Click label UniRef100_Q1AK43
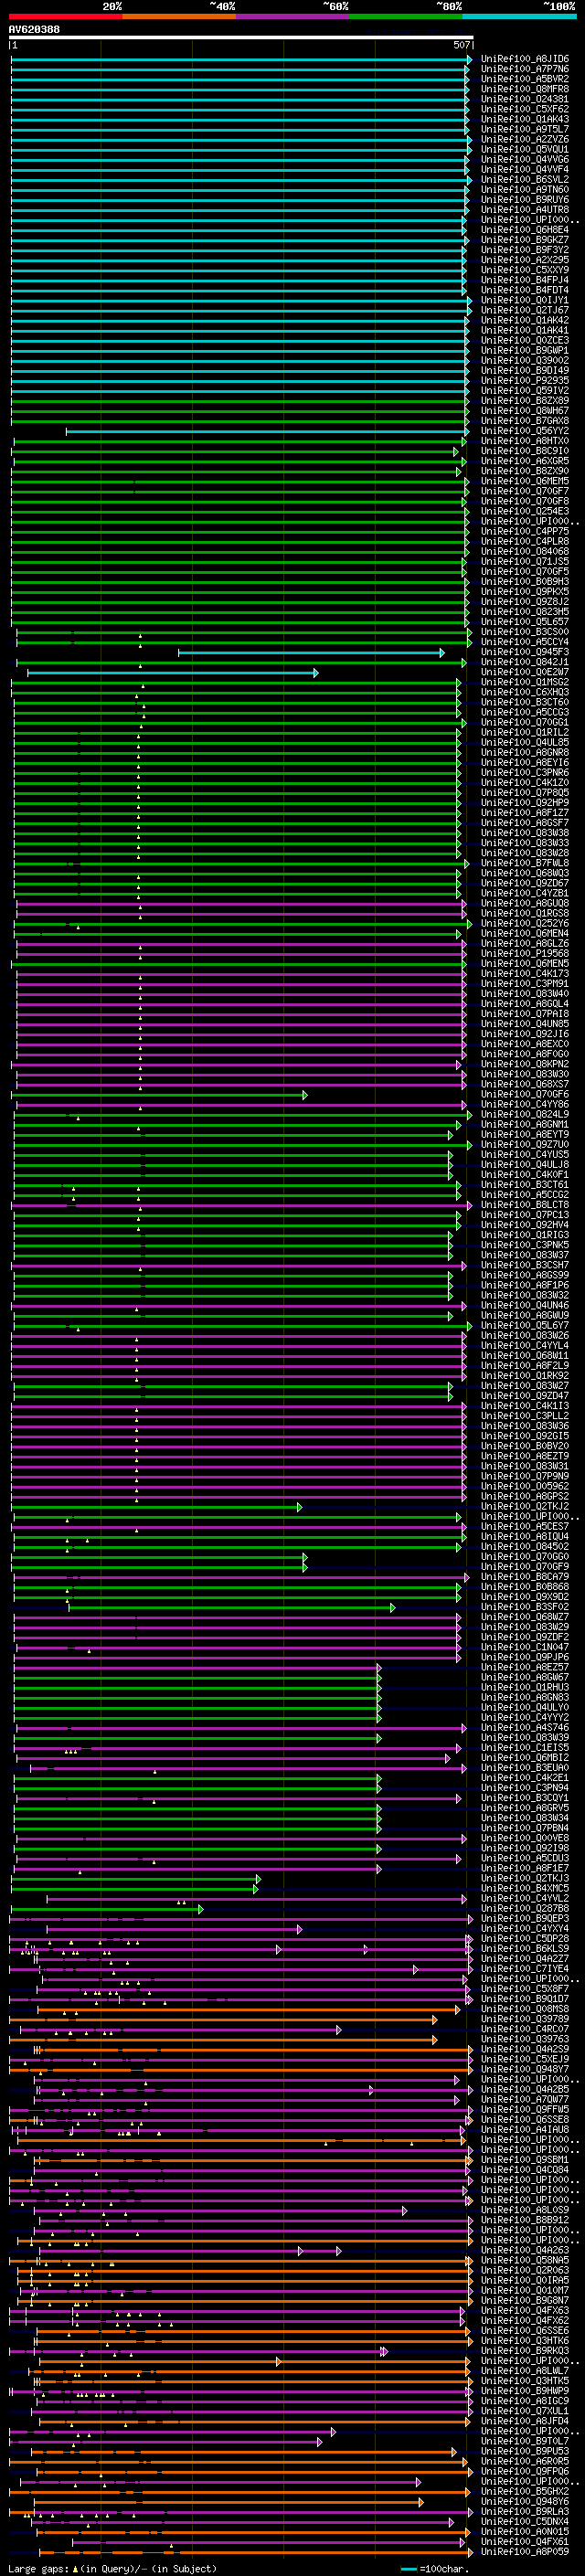Viewport: 585px width, 2576px height. (x=525, y=119)
